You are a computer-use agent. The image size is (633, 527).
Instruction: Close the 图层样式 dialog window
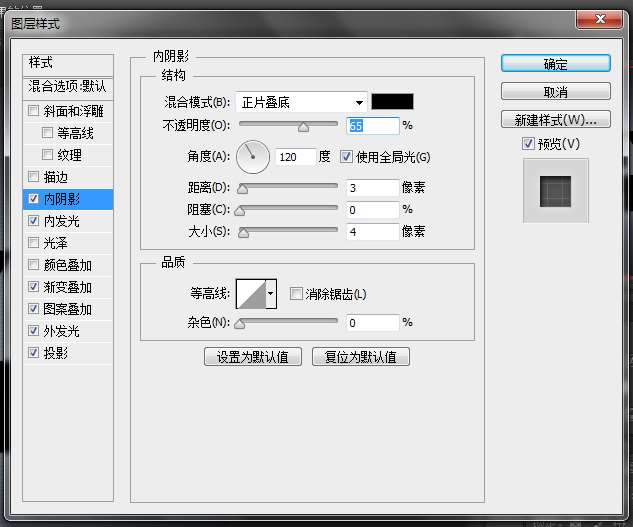[x=599, y=19]
